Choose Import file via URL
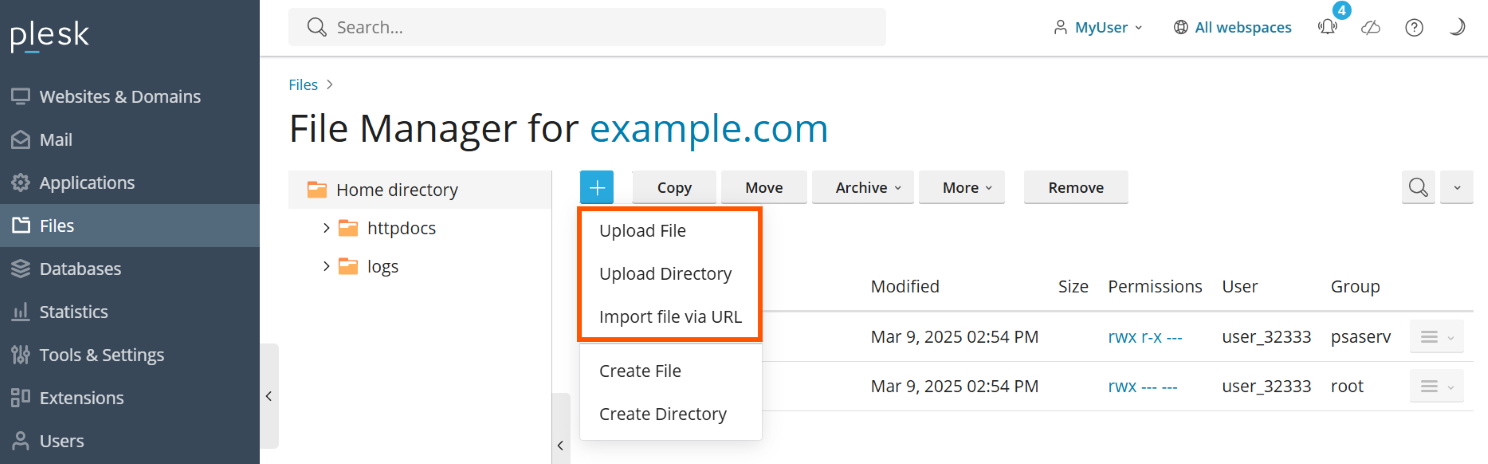The height and width of the screenshot is (464, 1488). 670,317
